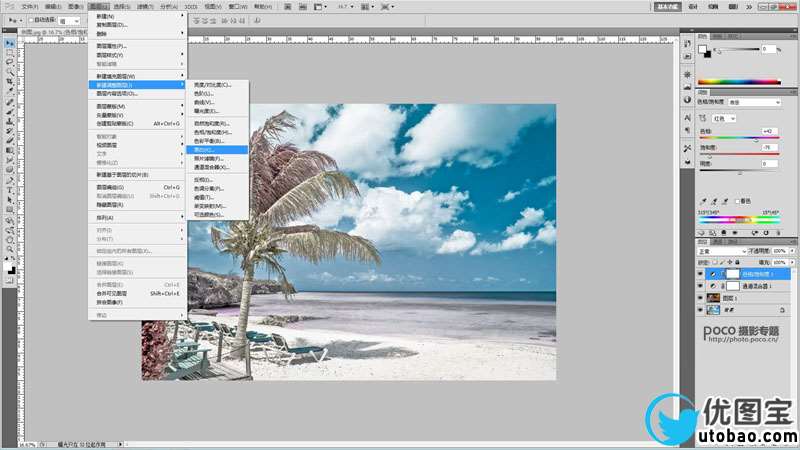The height and width of the screenshot is (450, 800).
Task: Open the History panel icon in dock
Action: (688, 44)
